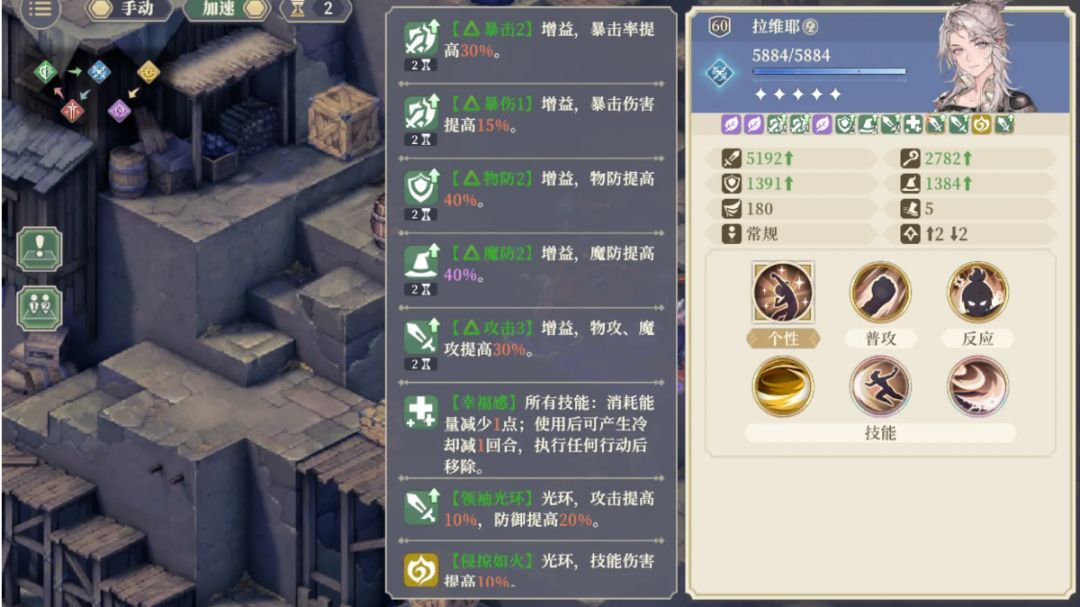Select the 个性 trait skill icon
The height and width of the screenshot is (607, 1080).
click(x=783, y=292)
